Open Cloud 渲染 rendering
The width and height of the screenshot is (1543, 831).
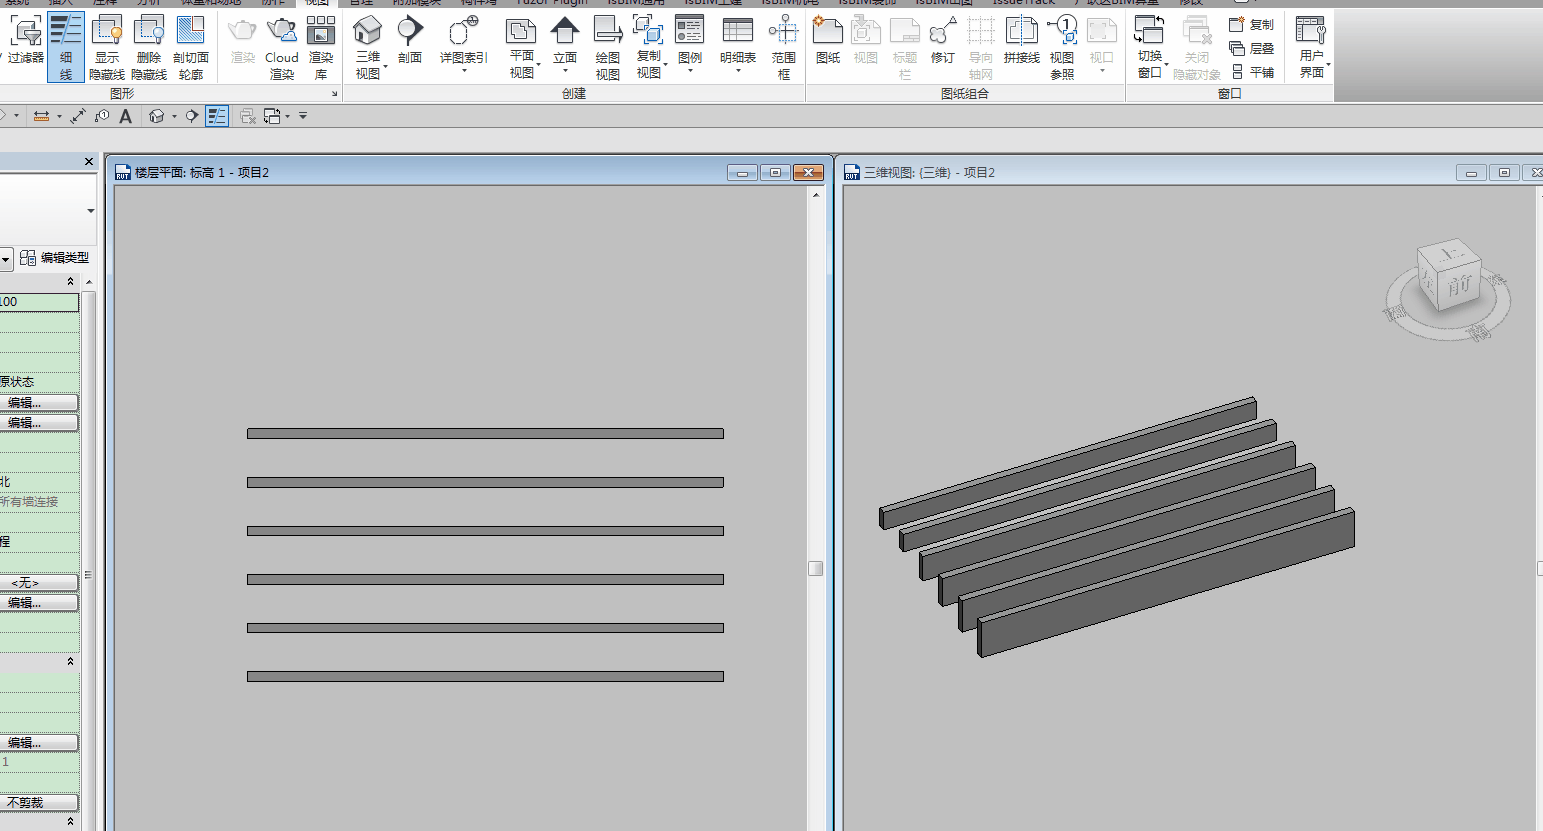pos(282,47)
